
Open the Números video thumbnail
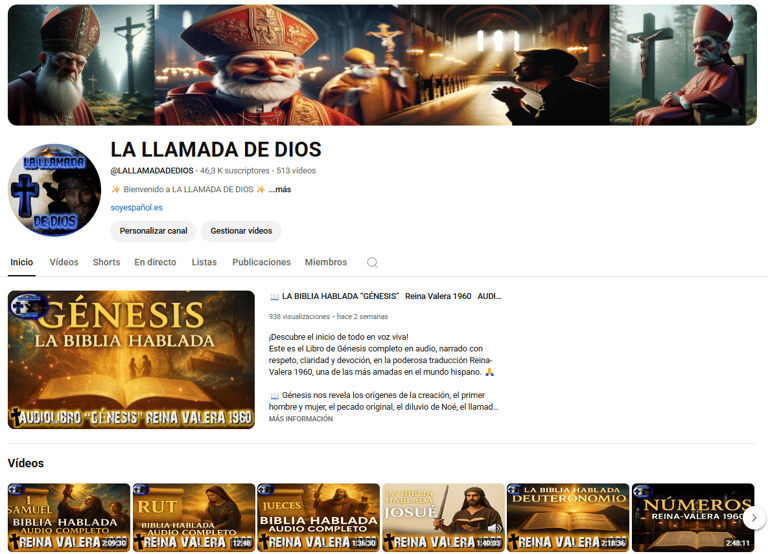(693, 518)
